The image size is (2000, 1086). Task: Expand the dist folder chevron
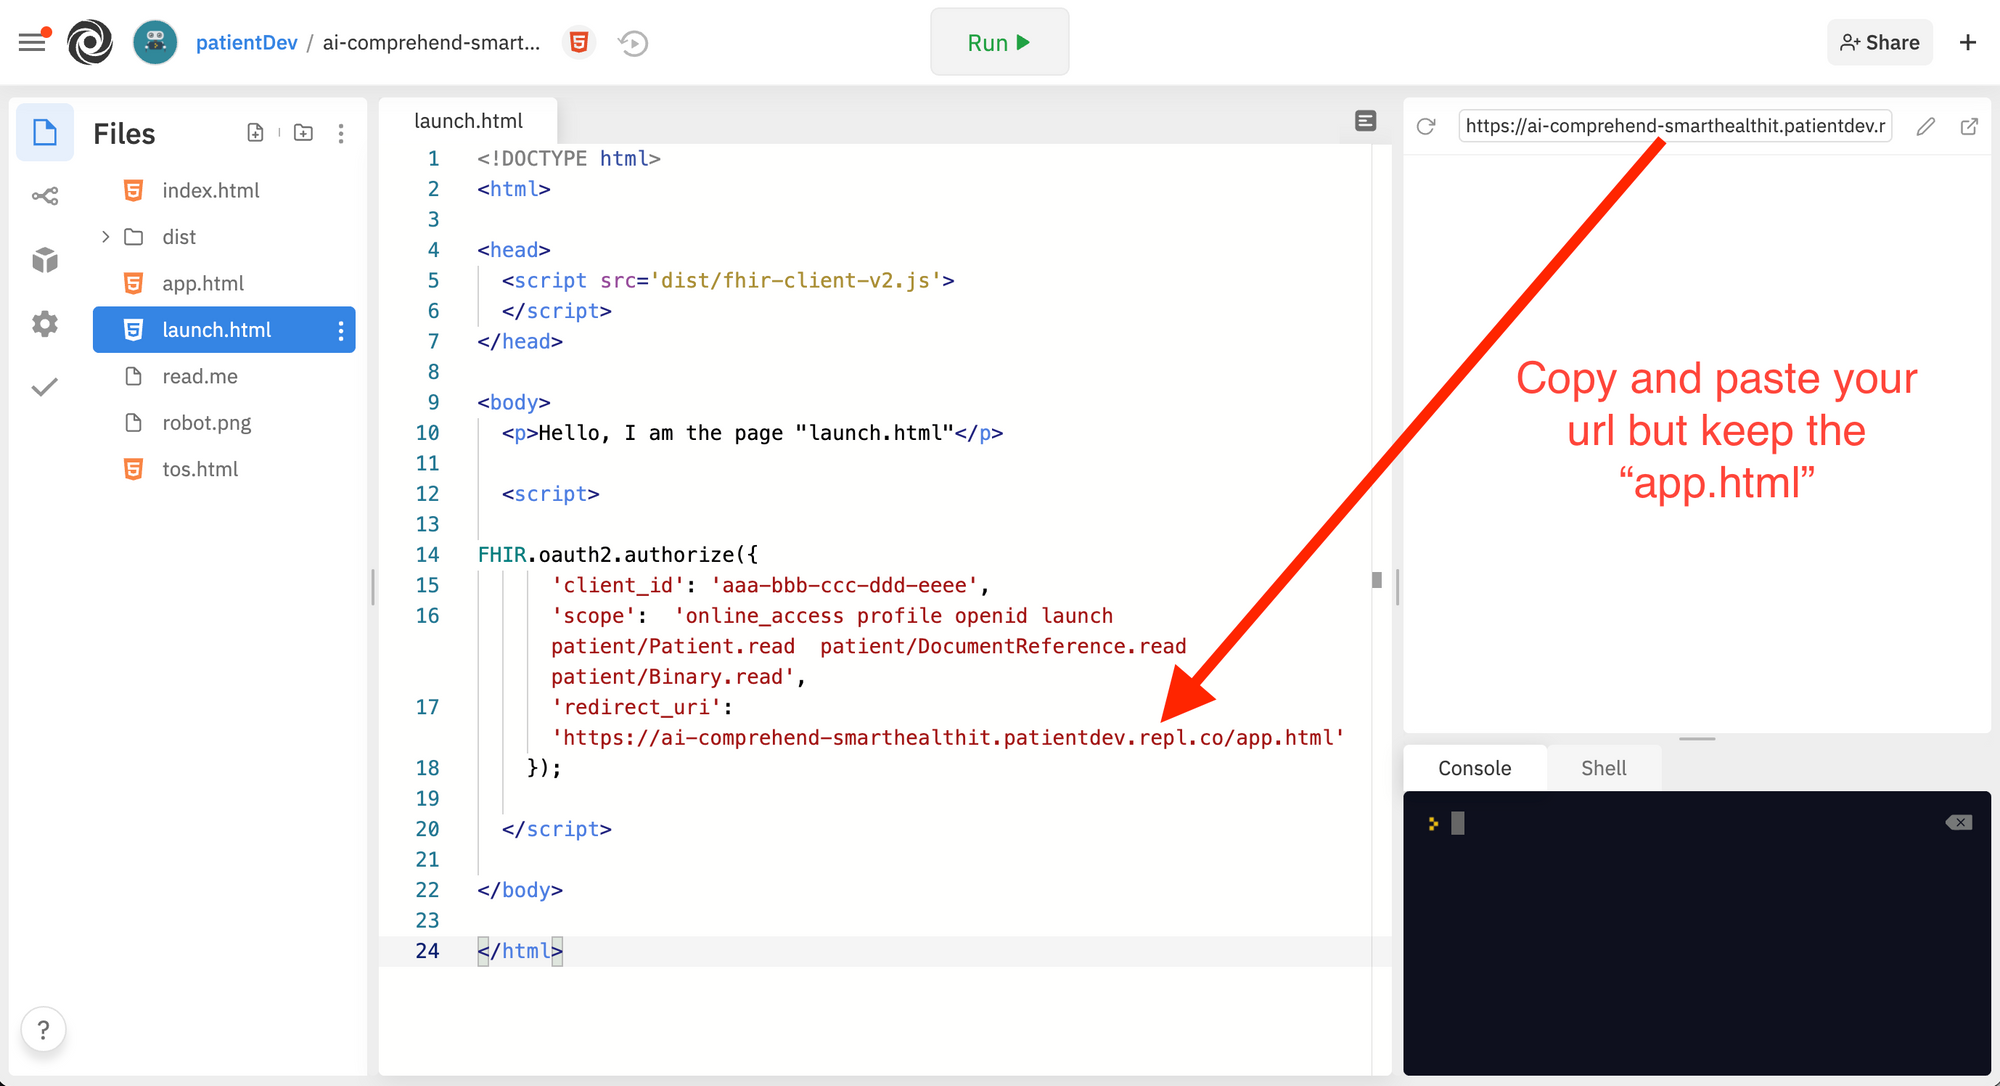point(105,237)
